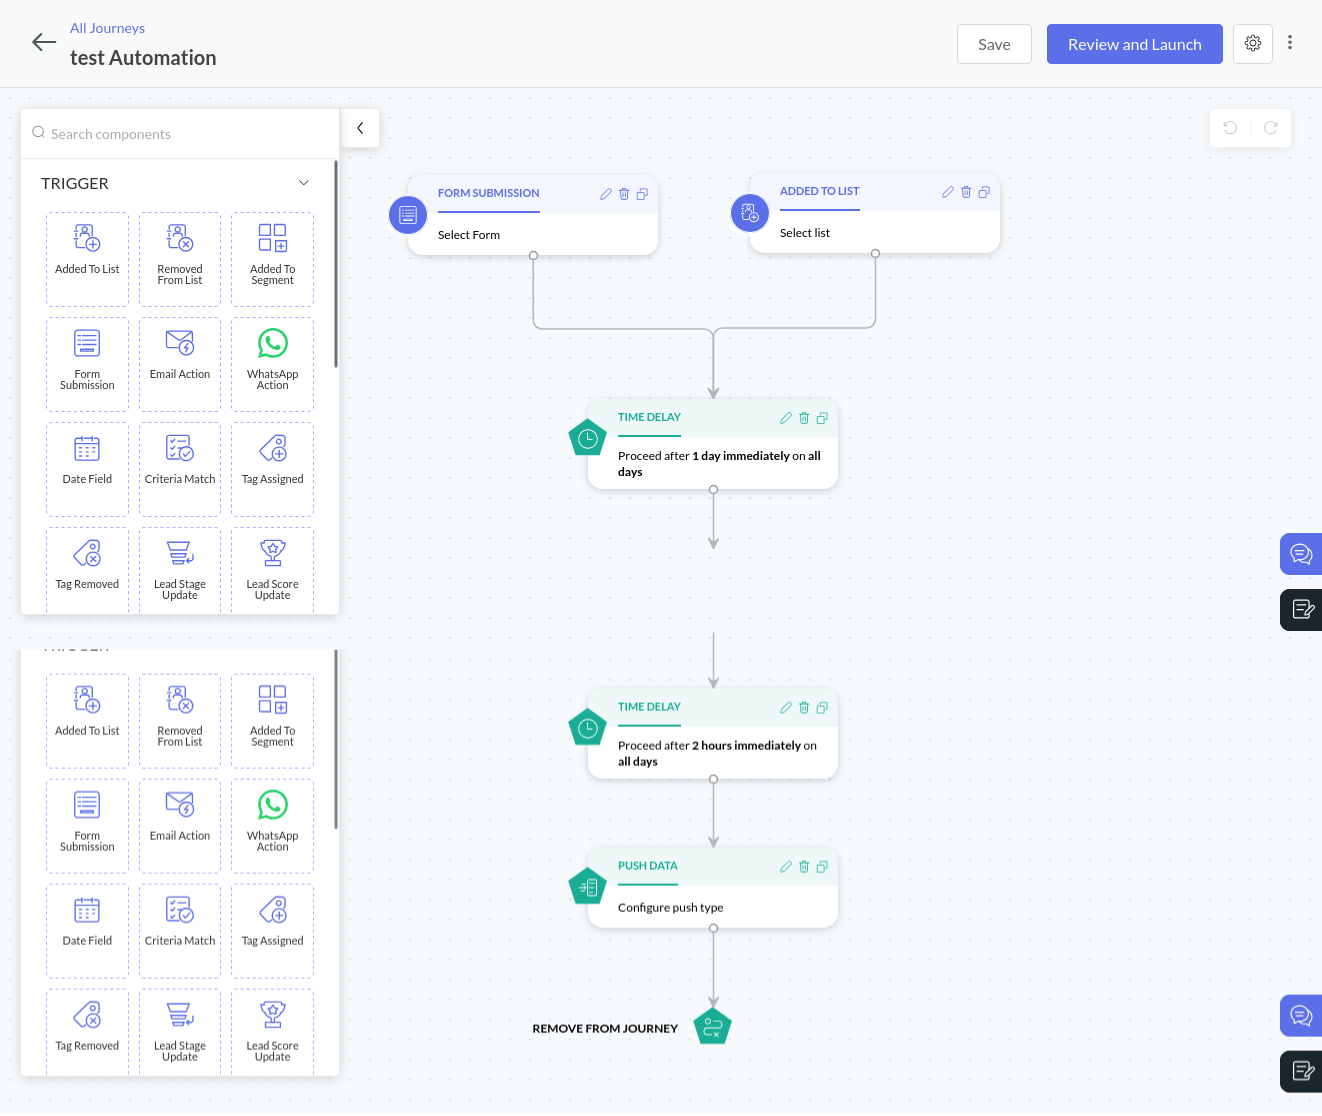This screenshot has width=1322, height=1116.
Task: Click the Select Form text
Action: tap(469, 235)
